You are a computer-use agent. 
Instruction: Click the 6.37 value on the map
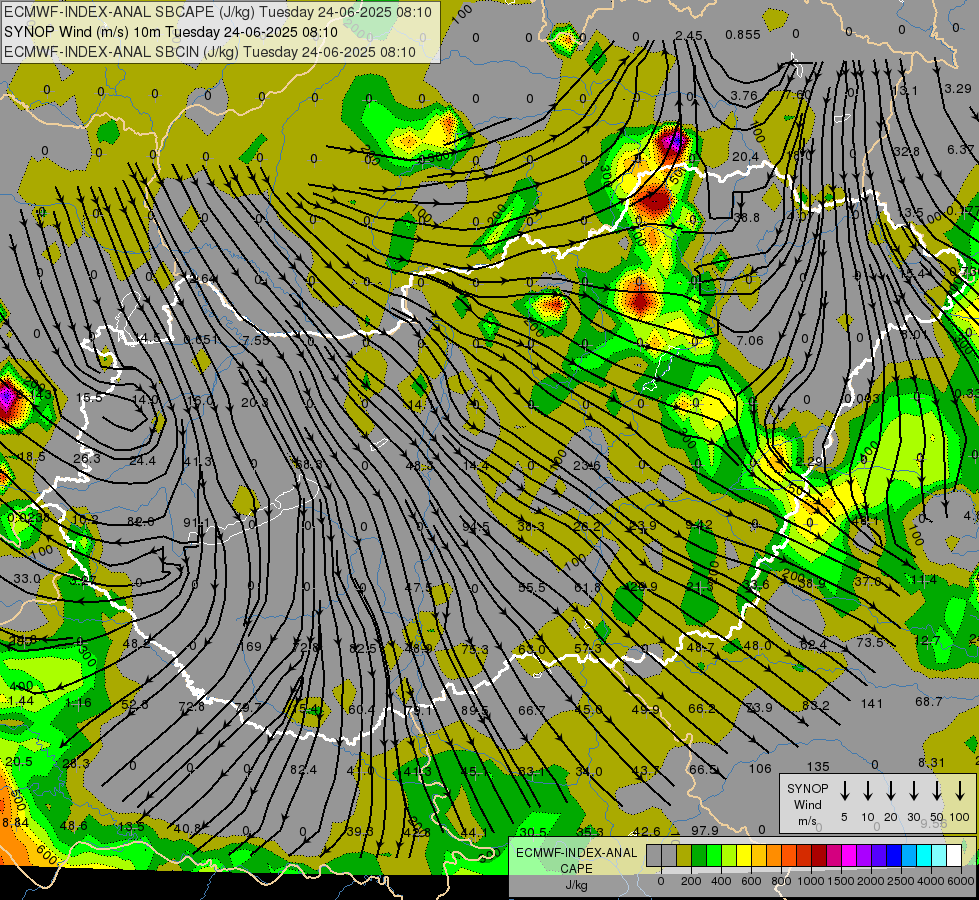[960, 150]
